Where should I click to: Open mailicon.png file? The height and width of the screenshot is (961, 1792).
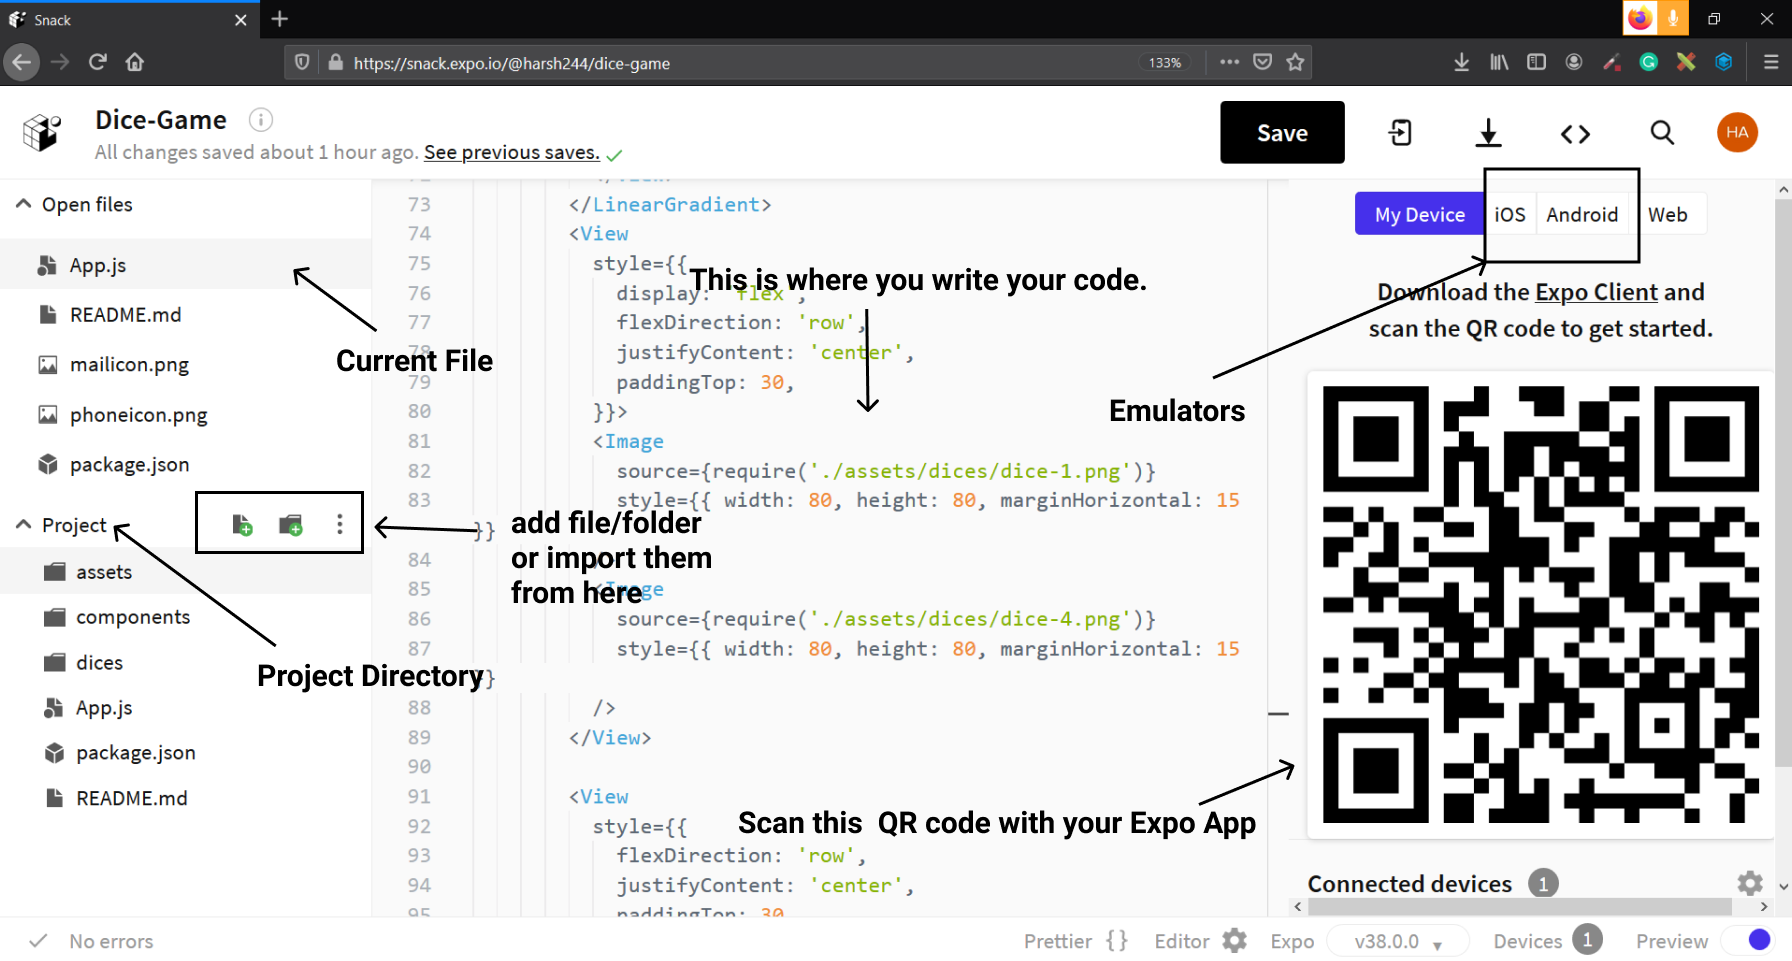pyautogui.click(x=186, y=364)
